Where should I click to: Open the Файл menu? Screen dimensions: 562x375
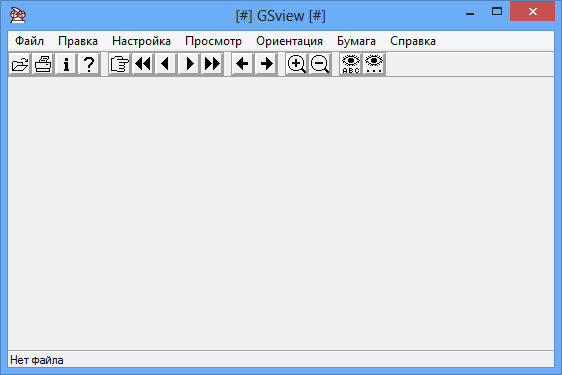point(29,41)
